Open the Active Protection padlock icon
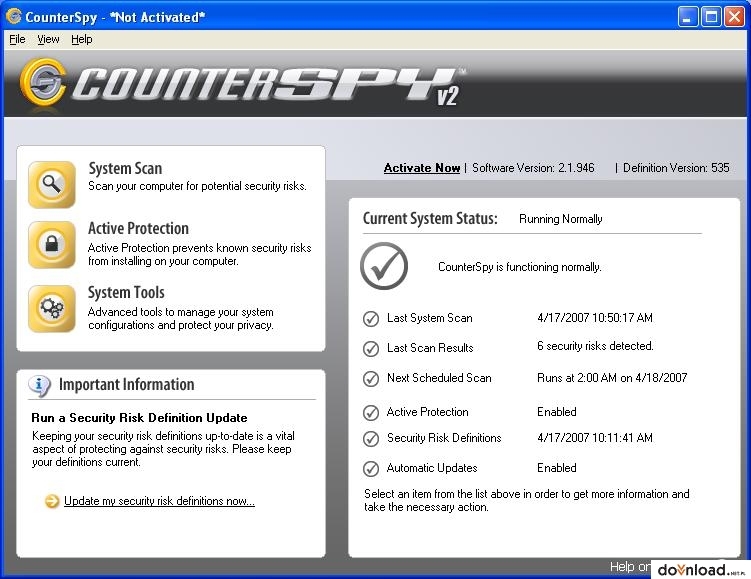Image resolution: width=751 pixels, height=579 pixels. pos(52,245)
